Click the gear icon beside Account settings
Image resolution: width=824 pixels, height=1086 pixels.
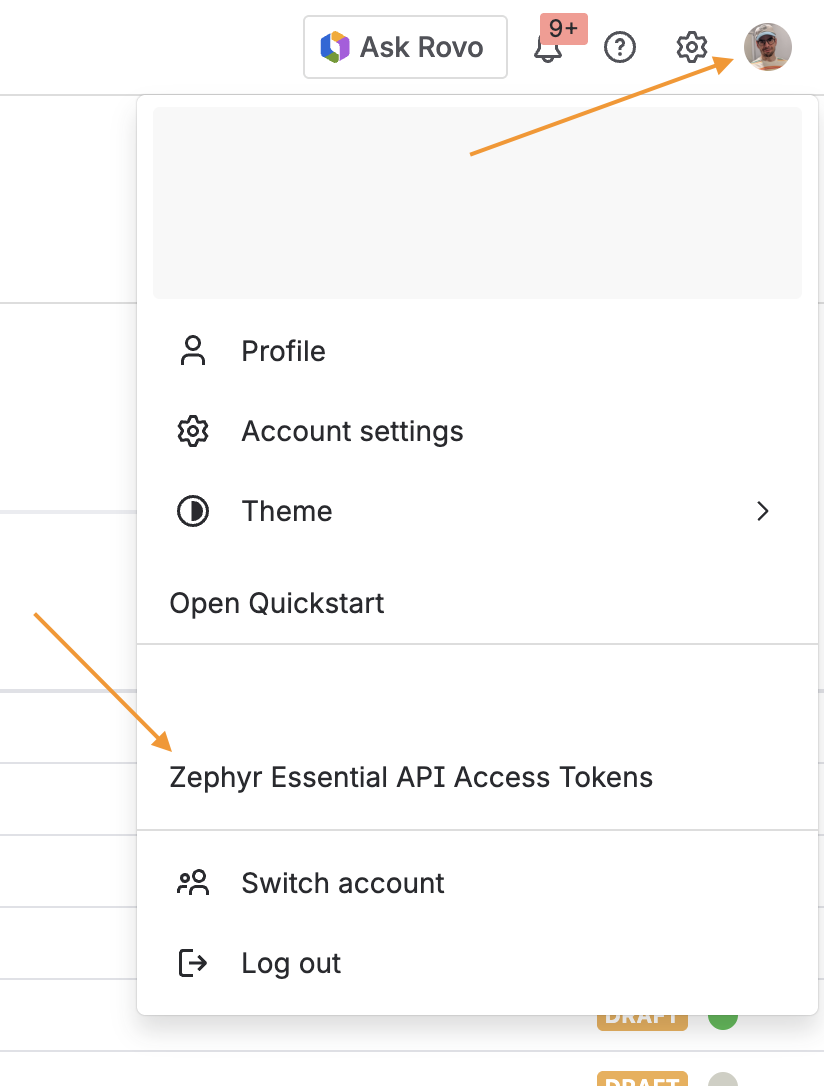click(192, 431)
